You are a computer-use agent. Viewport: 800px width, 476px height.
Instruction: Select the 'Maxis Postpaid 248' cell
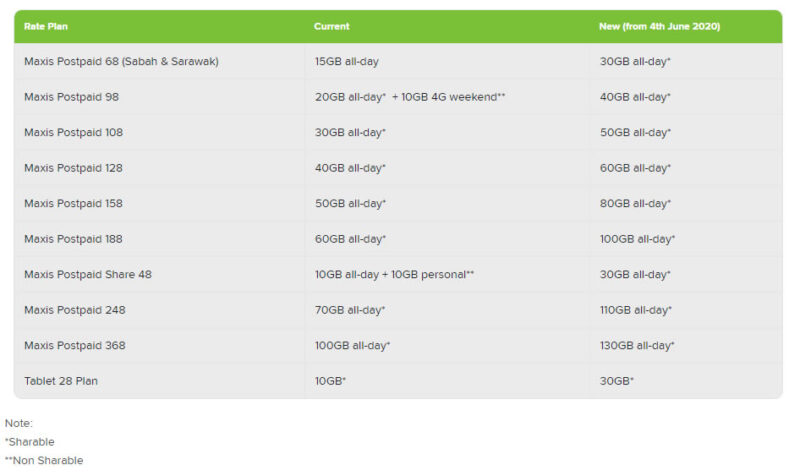74,310
